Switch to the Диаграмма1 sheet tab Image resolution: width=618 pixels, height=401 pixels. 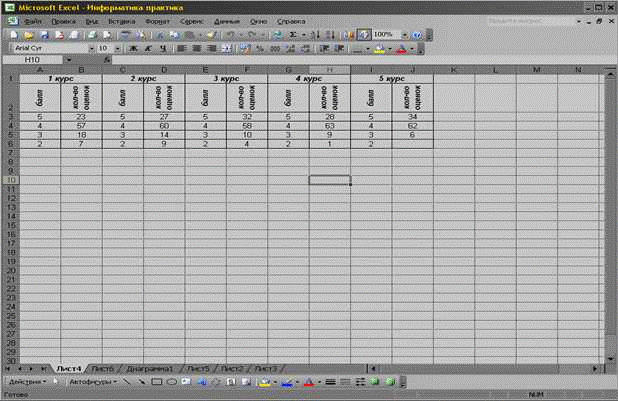pyautogui.click(x=150, y=369)
